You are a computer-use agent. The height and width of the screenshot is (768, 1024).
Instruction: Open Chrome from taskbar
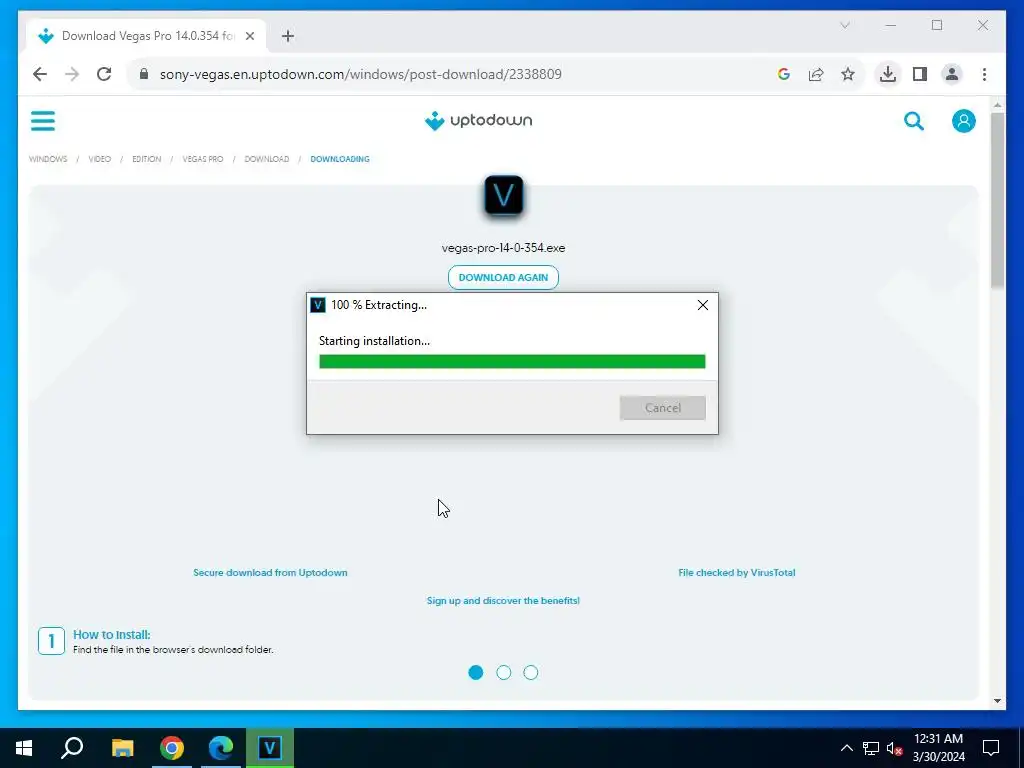point(172,748)
